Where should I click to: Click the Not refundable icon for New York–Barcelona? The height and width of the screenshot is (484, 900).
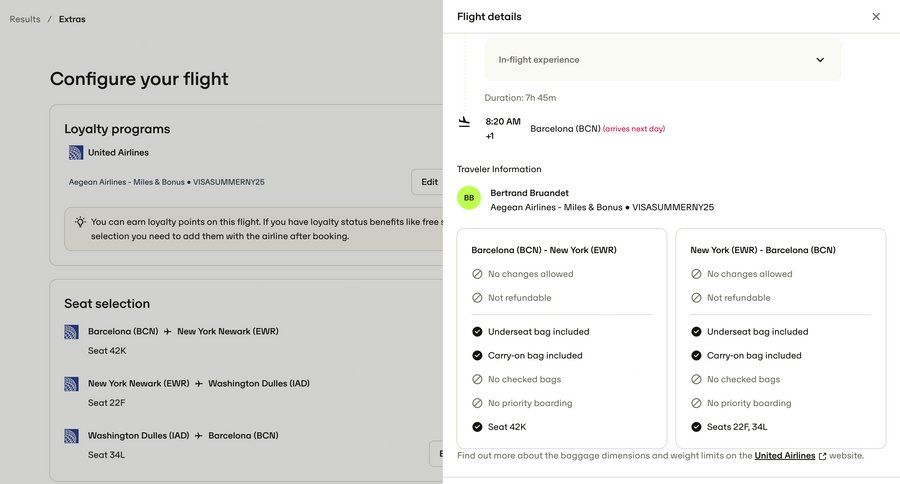(x=696, y=298)
